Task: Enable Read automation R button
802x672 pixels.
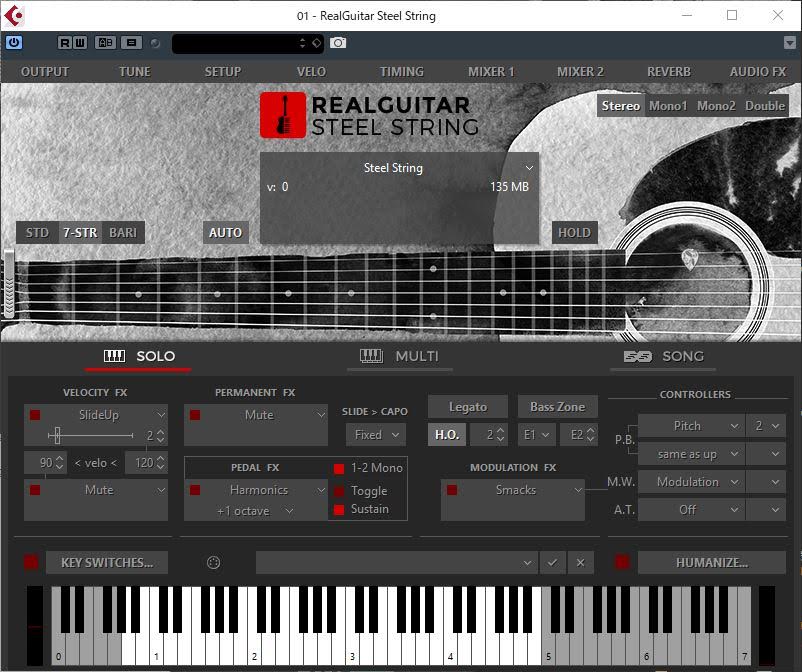Action: (x=64, y=43)
